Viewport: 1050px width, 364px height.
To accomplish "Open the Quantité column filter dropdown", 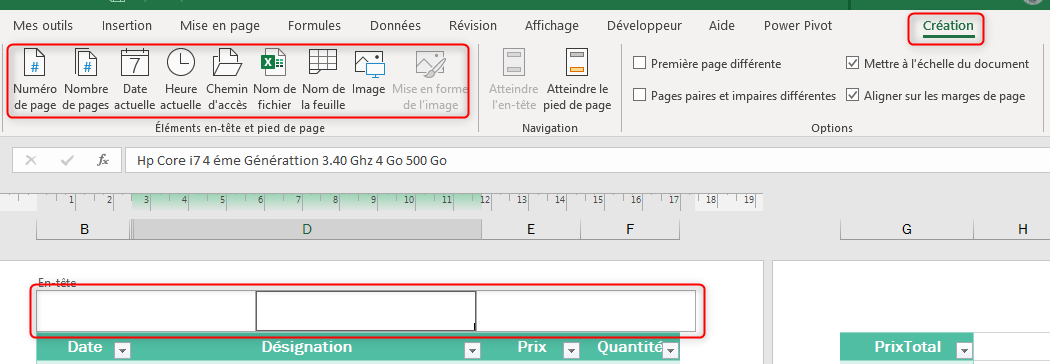I will [x=671, y=350].
